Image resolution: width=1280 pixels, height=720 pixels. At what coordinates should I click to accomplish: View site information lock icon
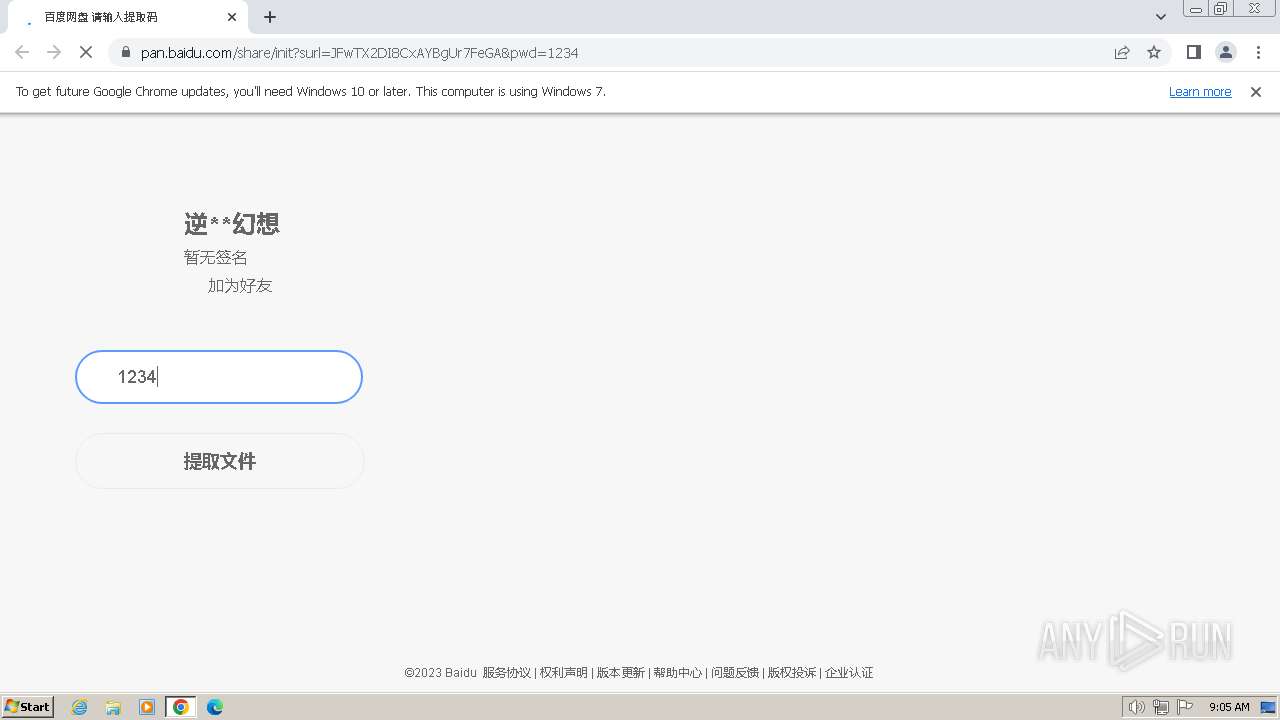coord(126,52)
